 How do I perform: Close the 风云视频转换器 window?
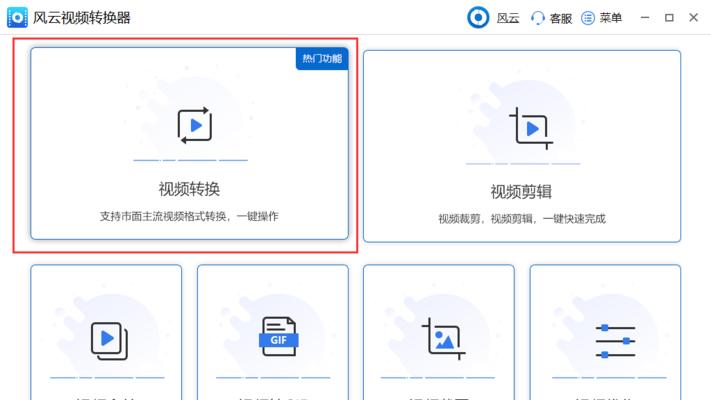click(693, 18)
